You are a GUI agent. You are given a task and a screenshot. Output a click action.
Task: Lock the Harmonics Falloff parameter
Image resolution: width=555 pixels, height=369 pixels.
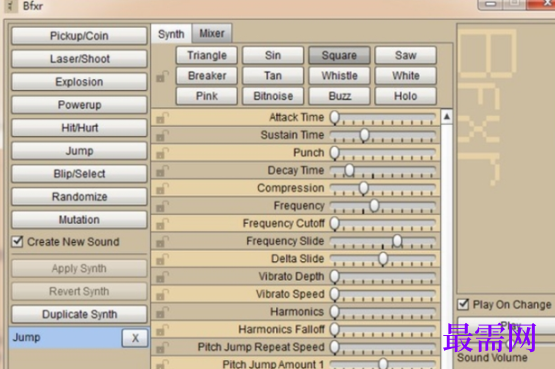coord(162,330)
